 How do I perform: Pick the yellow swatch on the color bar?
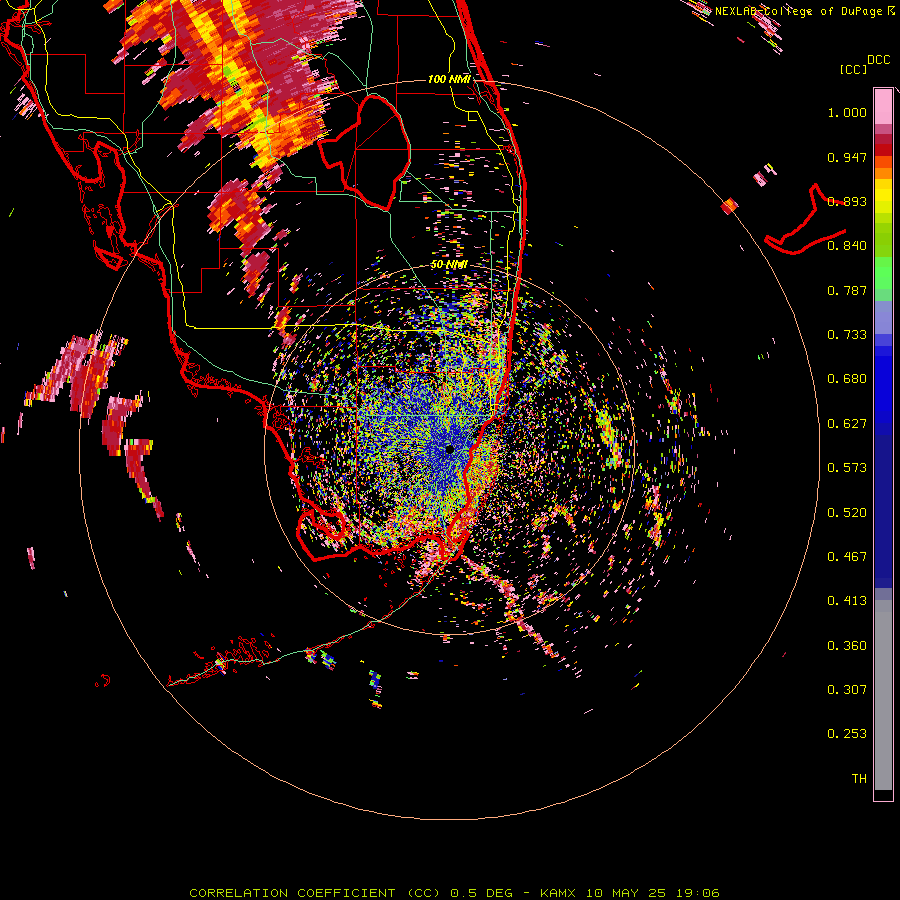[883, 196]
